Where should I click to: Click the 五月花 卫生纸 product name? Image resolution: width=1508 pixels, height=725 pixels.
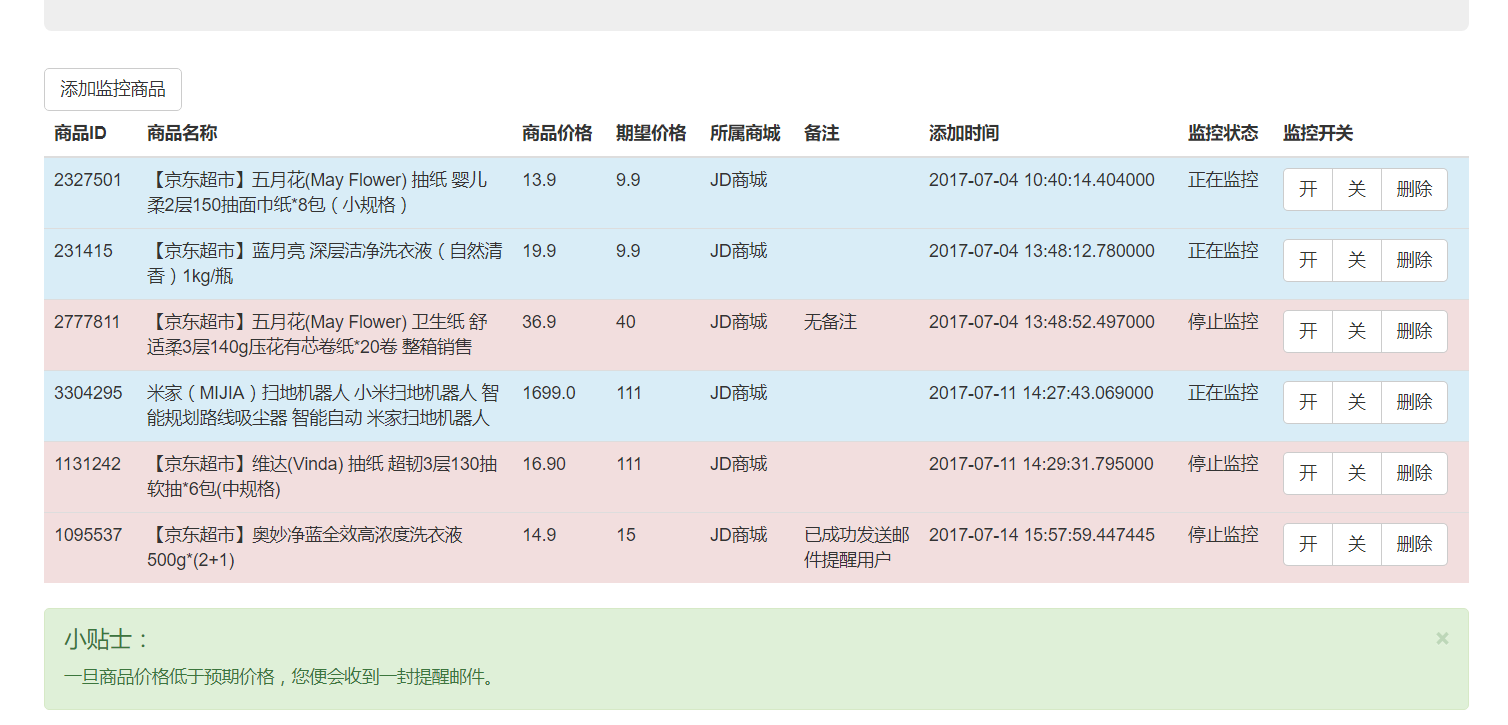(317, 334)
